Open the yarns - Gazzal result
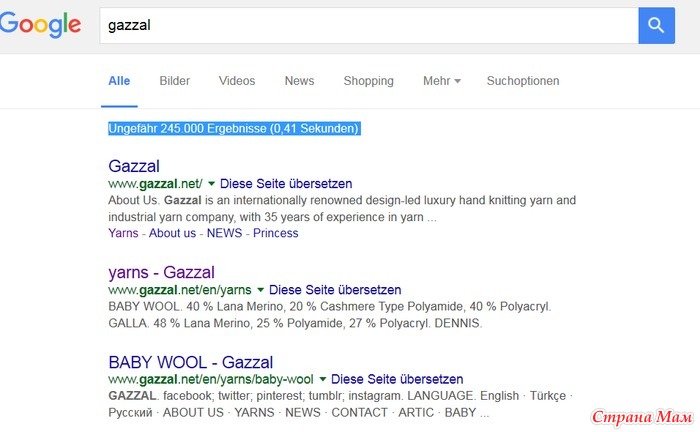Image resolution: width=700 pixels, height=432 pixels. (x=162, y=272)
